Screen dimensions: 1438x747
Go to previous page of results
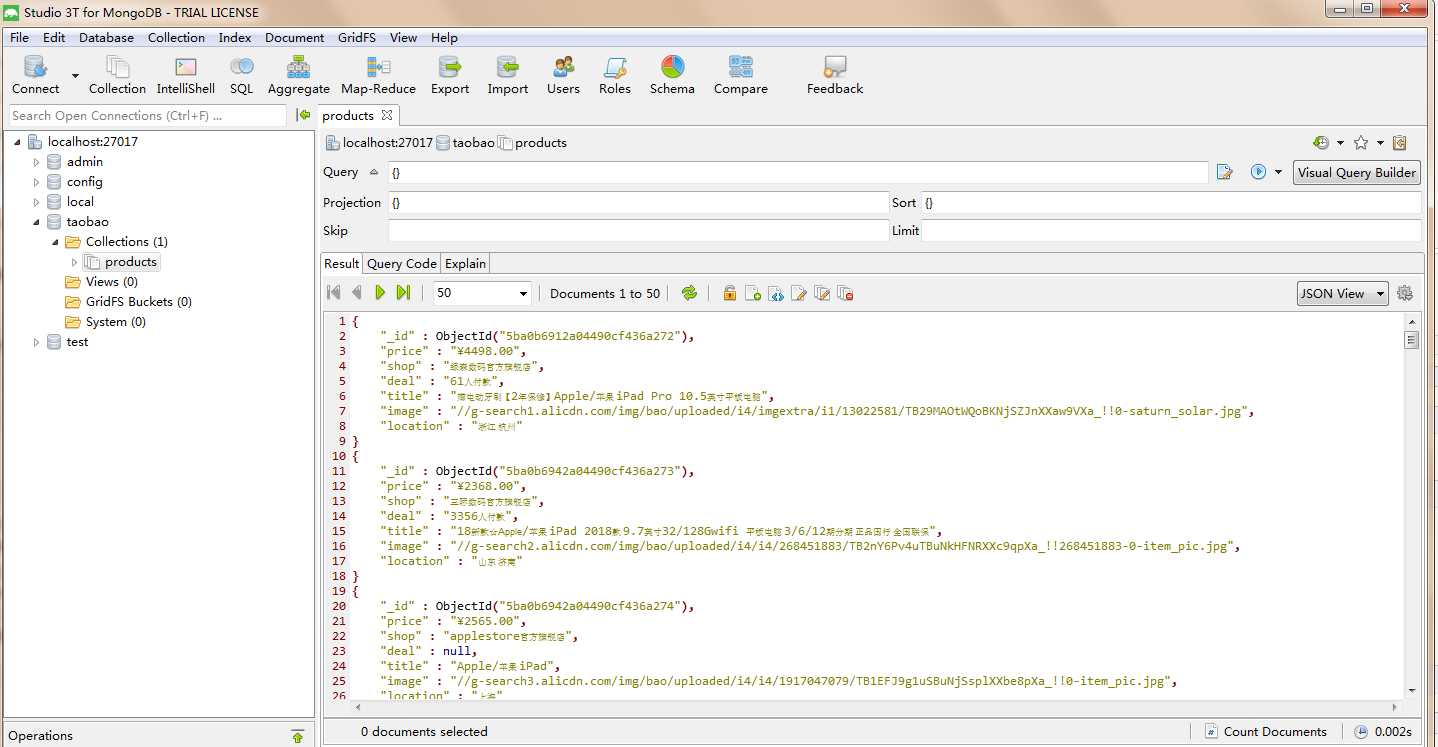[357, 293]
